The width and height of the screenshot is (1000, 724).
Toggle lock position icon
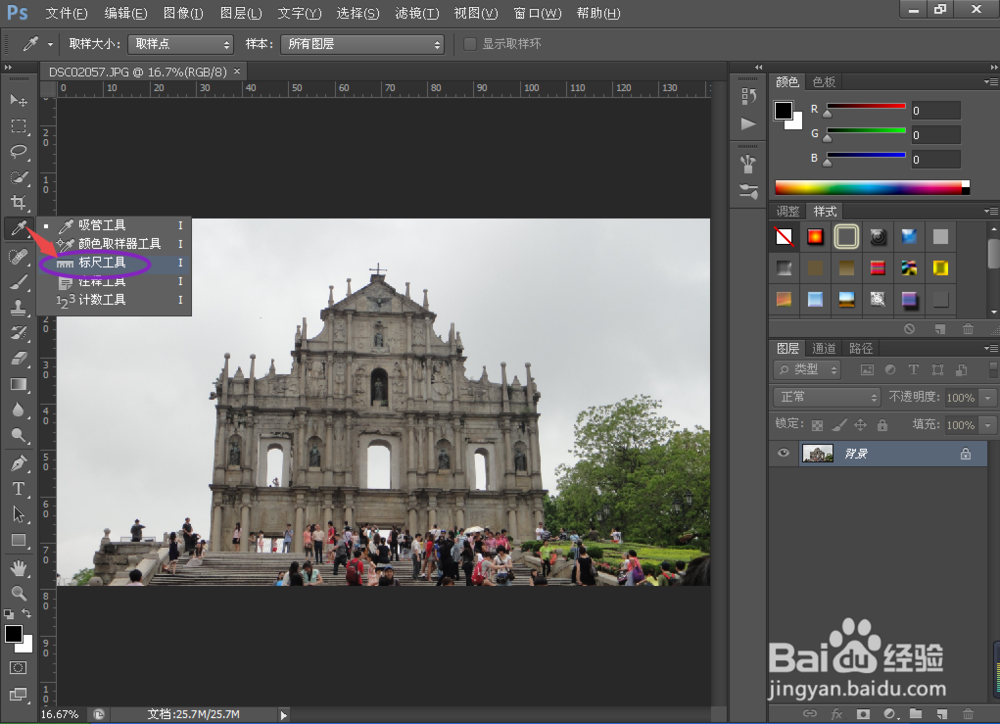click(x=860, y=425)
